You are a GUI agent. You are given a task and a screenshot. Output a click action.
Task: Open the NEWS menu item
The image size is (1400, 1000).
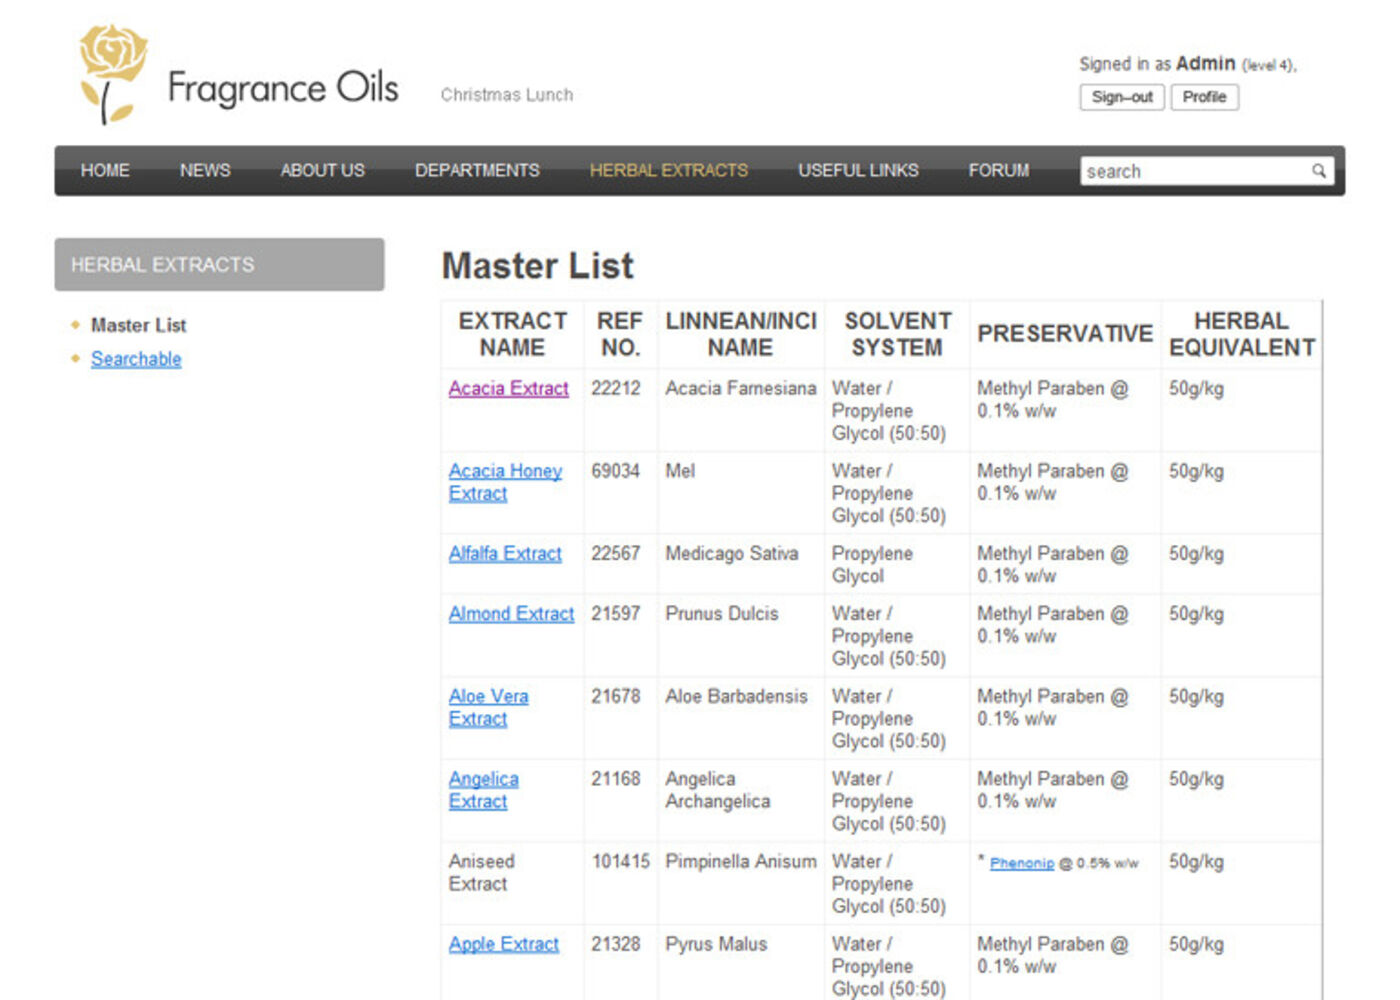205,171
